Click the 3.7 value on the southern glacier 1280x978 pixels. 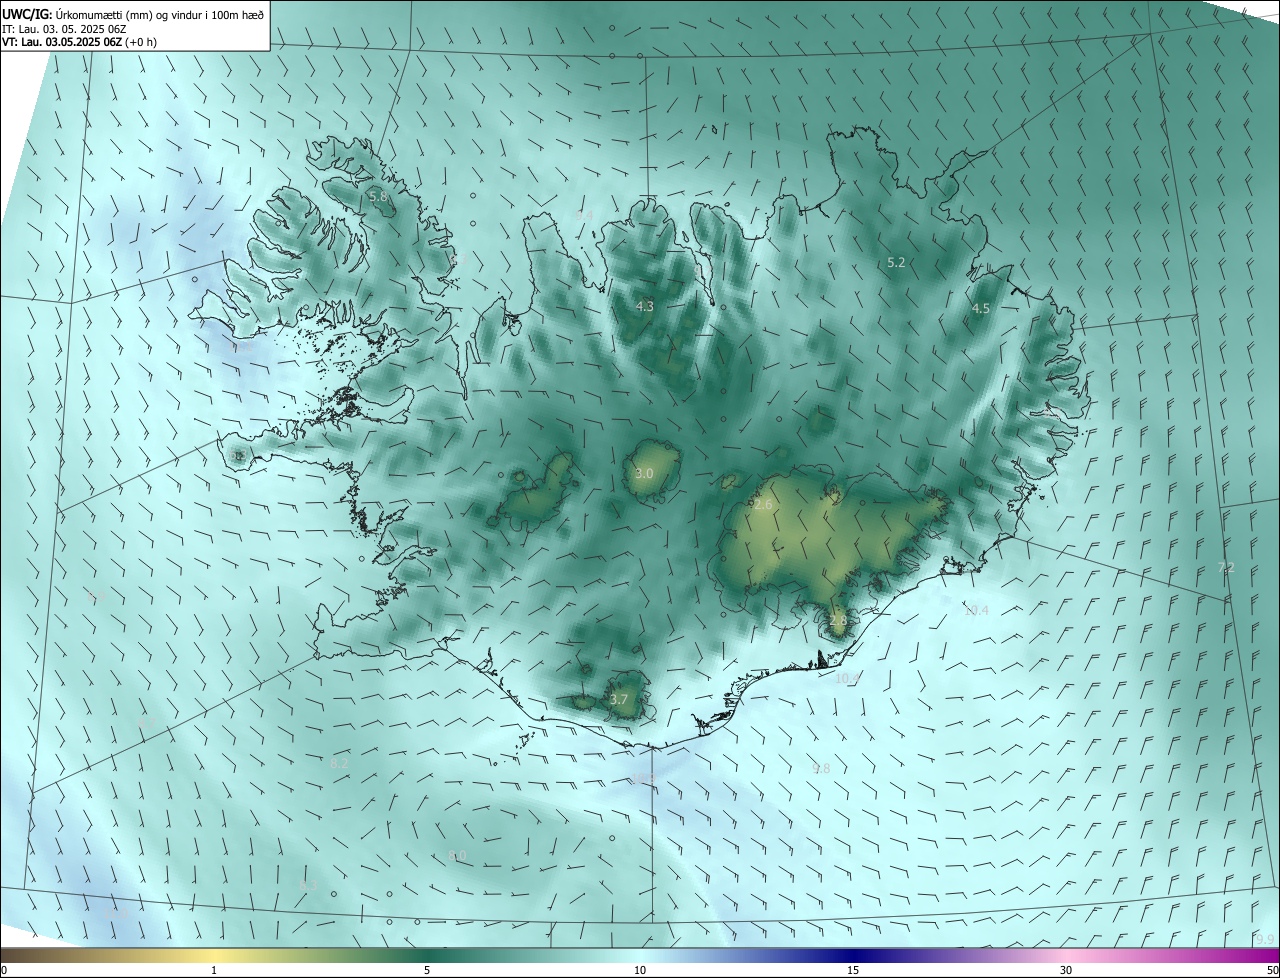[x=619, y=699]
